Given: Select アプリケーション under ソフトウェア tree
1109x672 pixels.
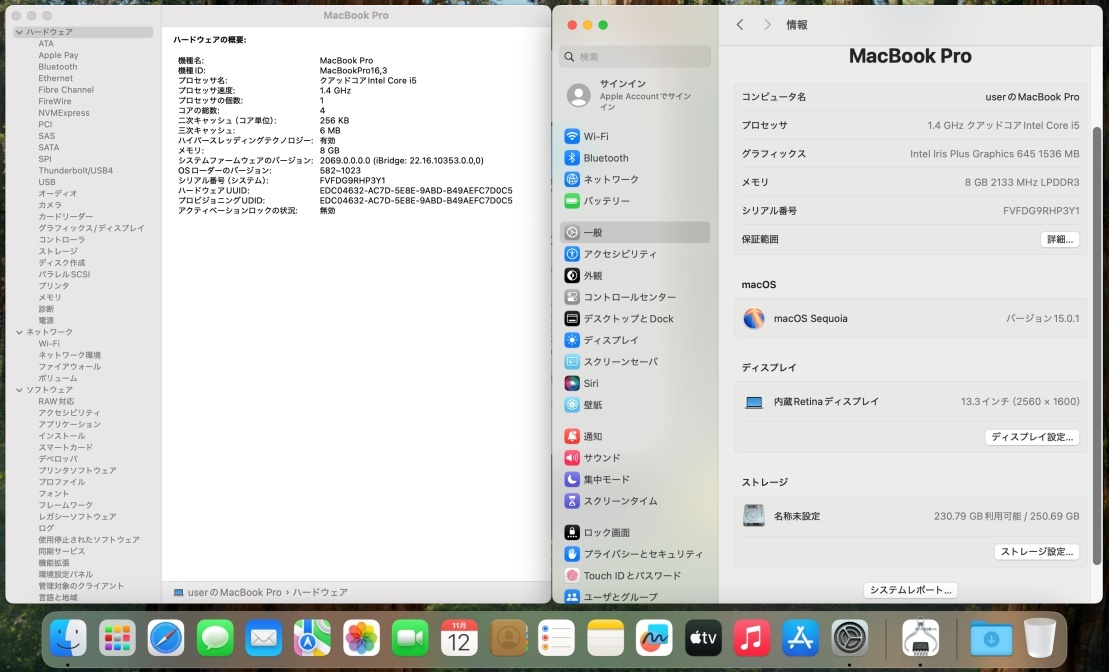Looking at the screenshot, I should [x=69, y=424].
